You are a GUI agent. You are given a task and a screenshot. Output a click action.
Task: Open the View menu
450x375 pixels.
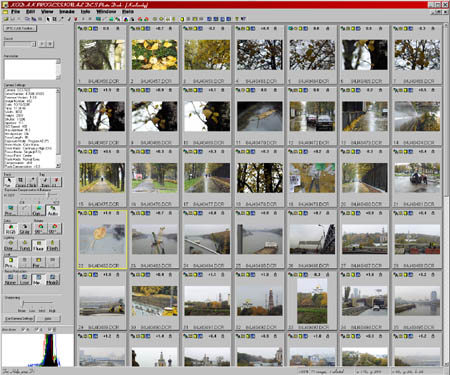(x=47, y=11)
